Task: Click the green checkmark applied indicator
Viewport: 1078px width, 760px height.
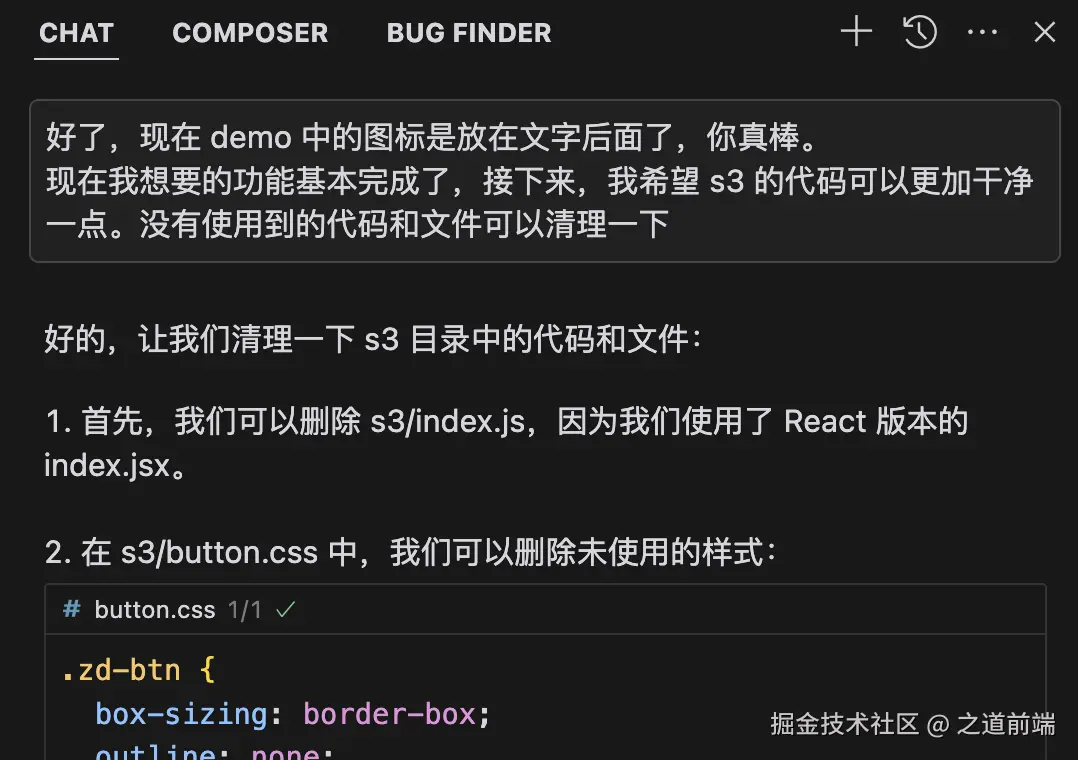Action: coord(286,609)
